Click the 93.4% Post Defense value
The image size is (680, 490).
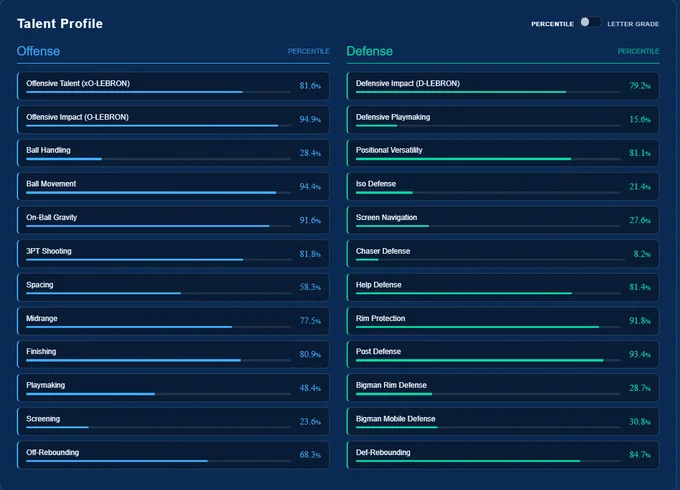[x=640, y=354]
